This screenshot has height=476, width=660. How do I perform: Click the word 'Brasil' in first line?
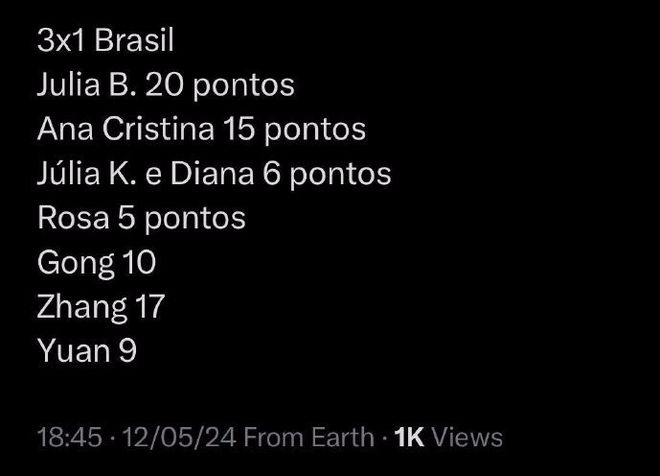click(134, 41)
